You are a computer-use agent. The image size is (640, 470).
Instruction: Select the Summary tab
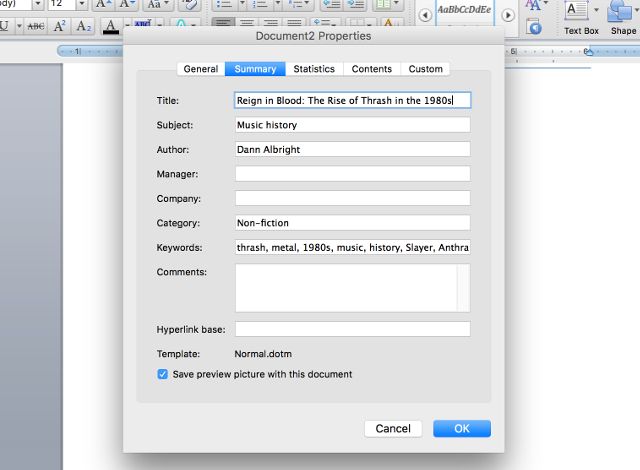255,69
